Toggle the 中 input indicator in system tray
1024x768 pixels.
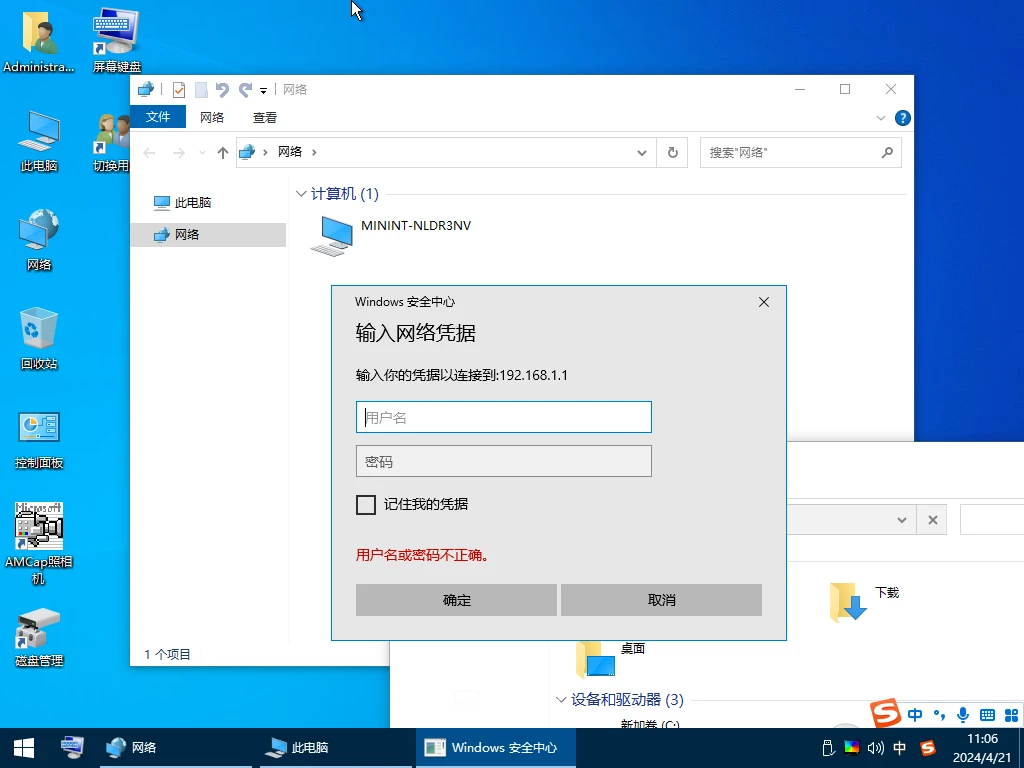click(x=899, y=748)
